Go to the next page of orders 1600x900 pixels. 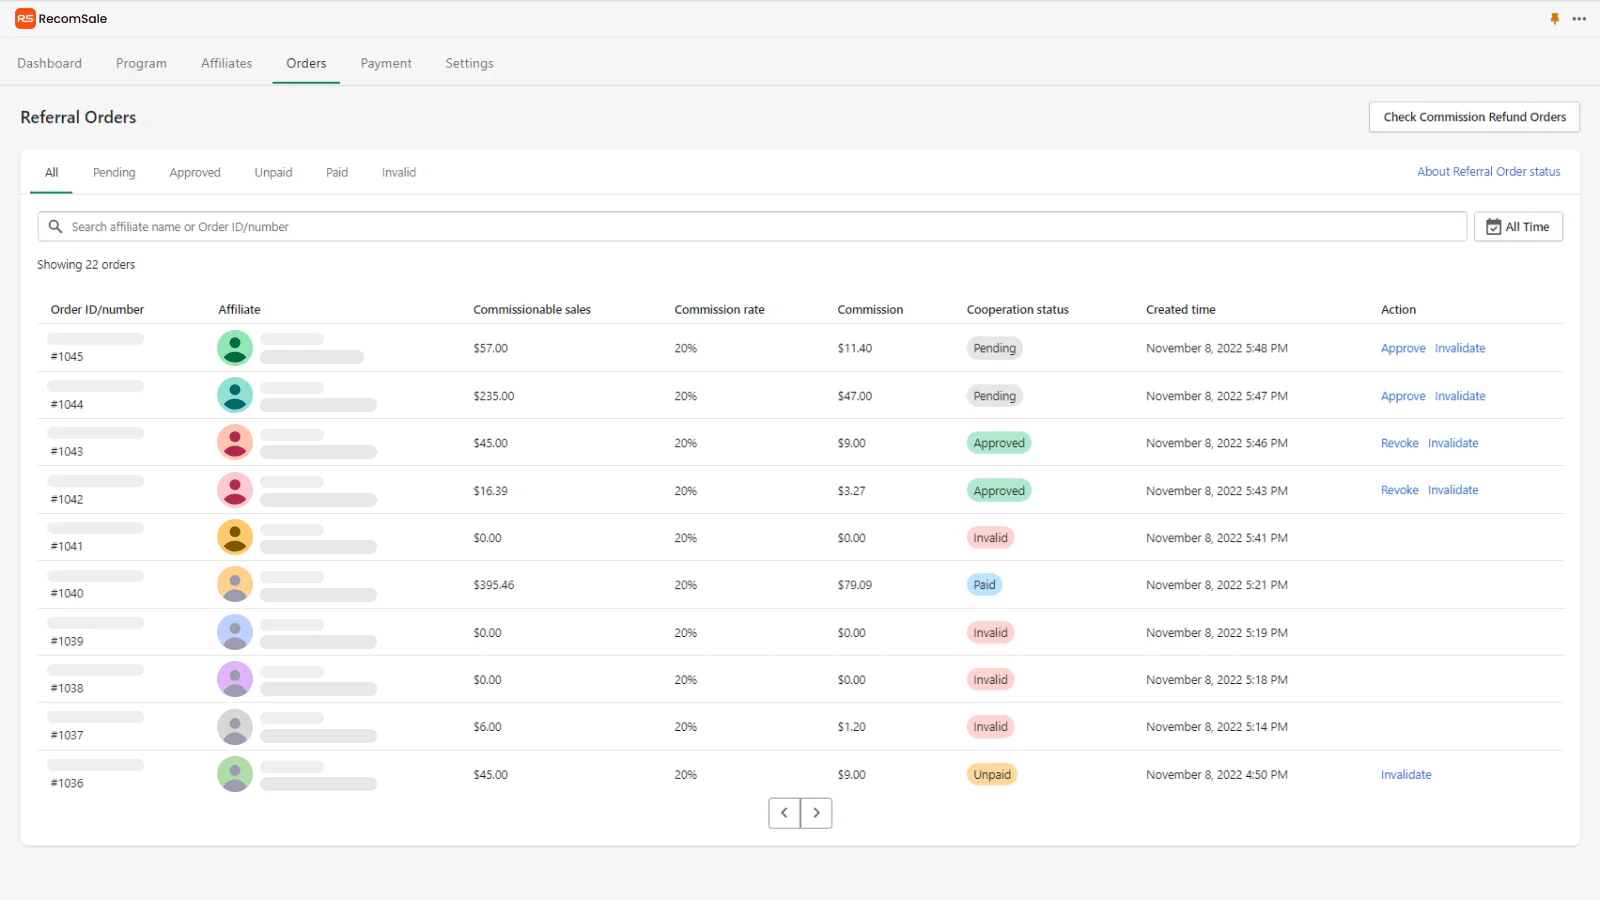coord(816,813)
